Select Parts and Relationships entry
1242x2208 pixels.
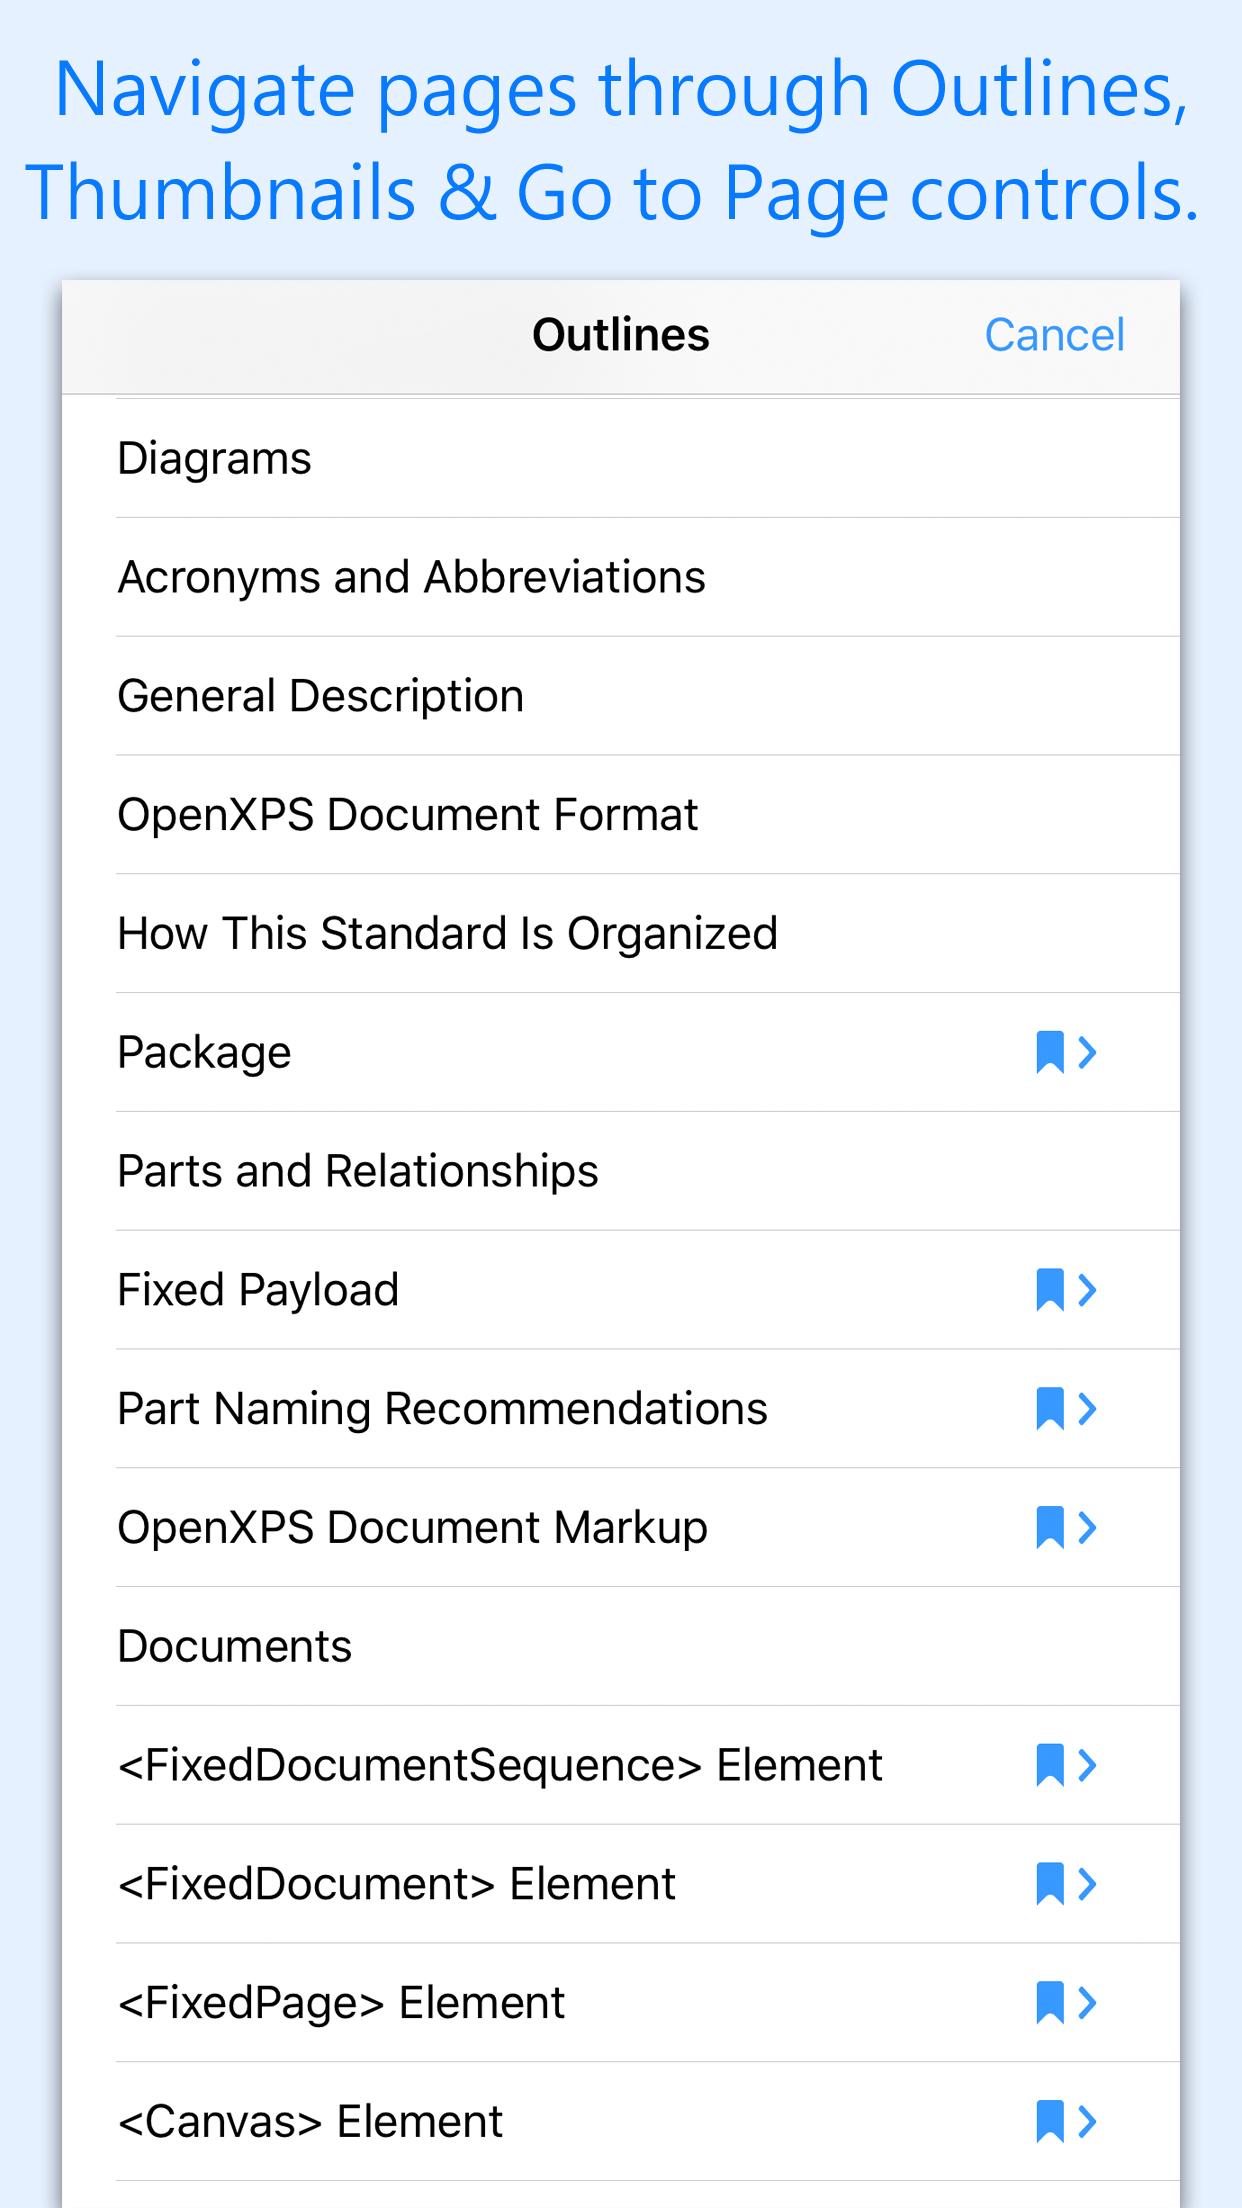click(x=358, y=1171)
